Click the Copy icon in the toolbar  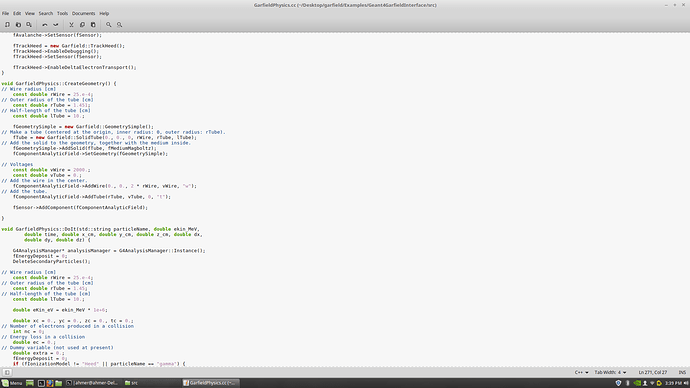pyautogui.click(x=82, y=25)
